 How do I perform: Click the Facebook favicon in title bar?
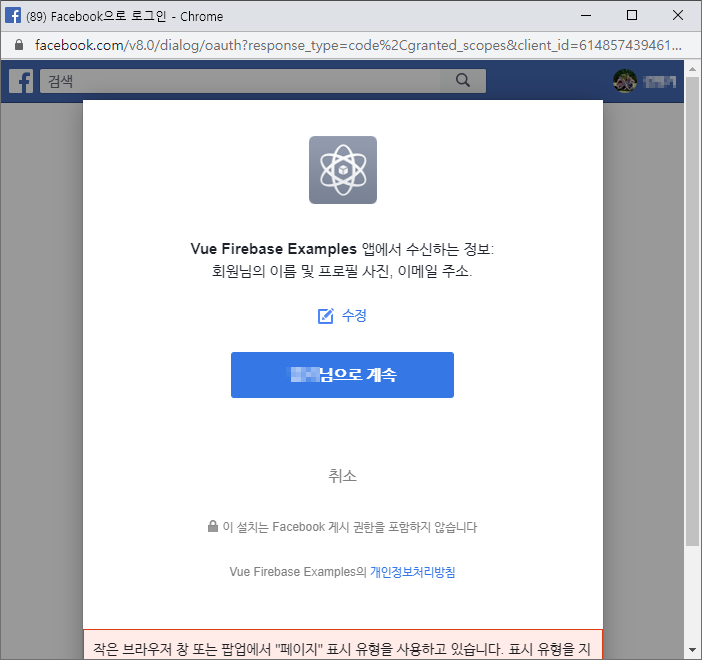(x=13, y=15)
